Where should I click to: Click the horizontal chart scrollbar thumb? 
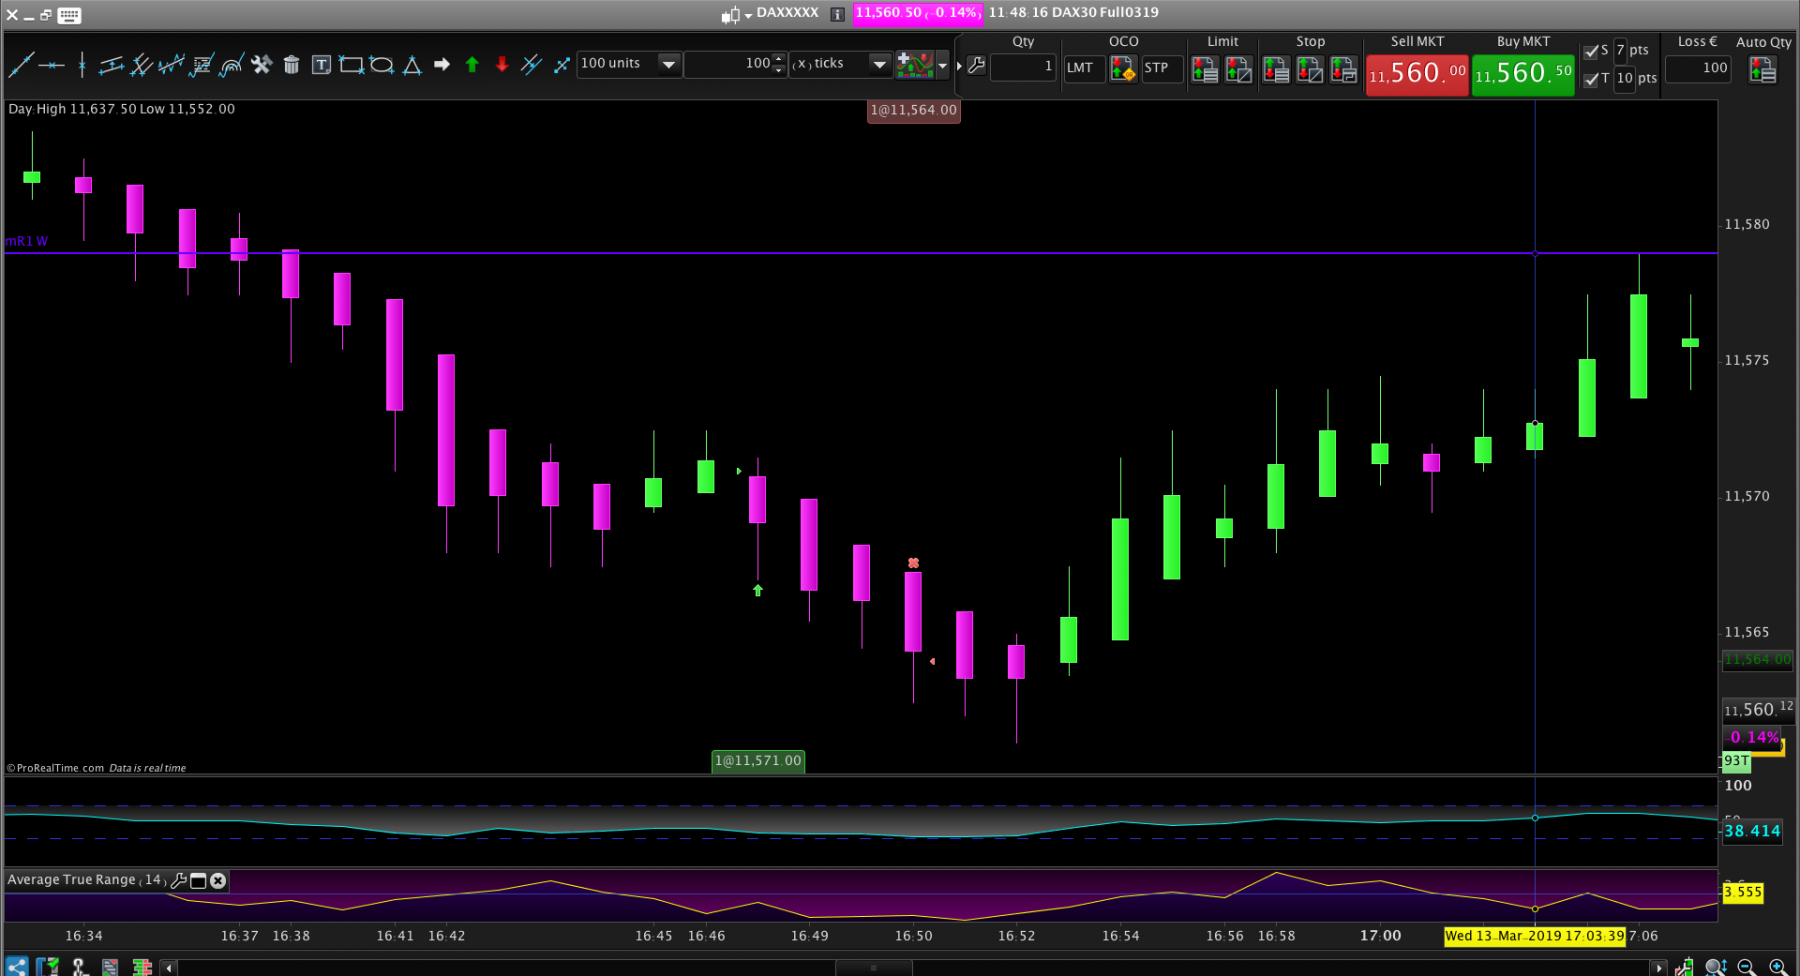coord(874,968)
